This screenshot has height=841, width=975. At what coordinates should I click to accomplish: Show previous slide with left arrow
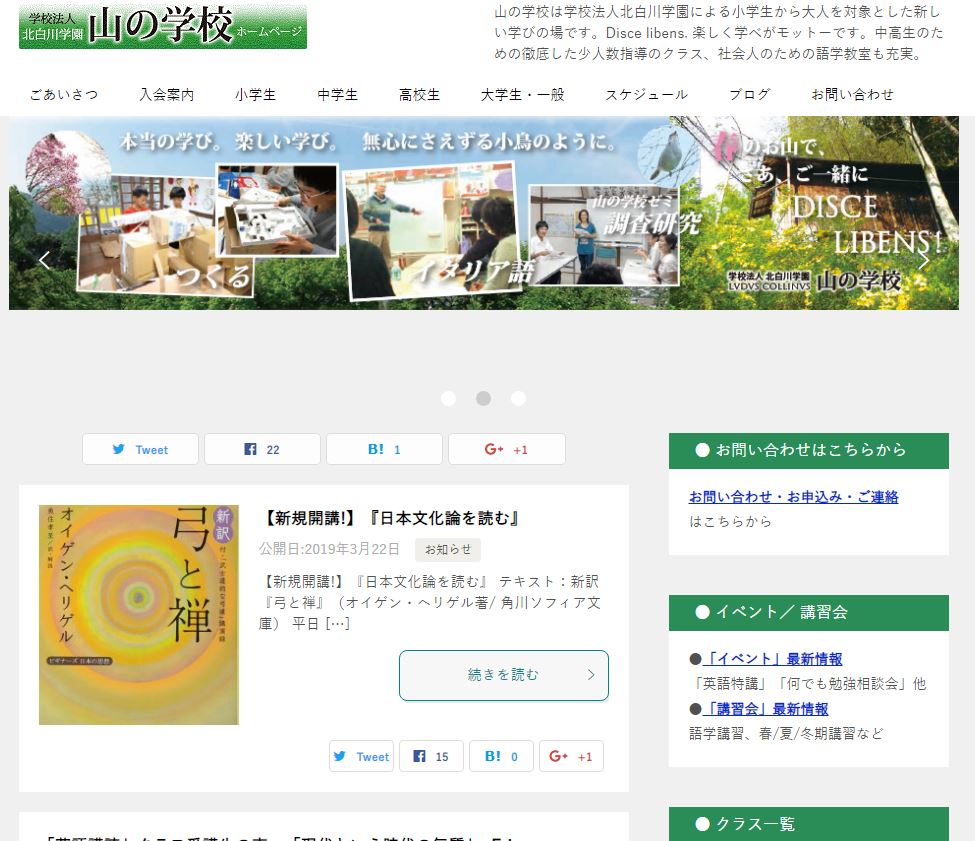coord(44,260)
